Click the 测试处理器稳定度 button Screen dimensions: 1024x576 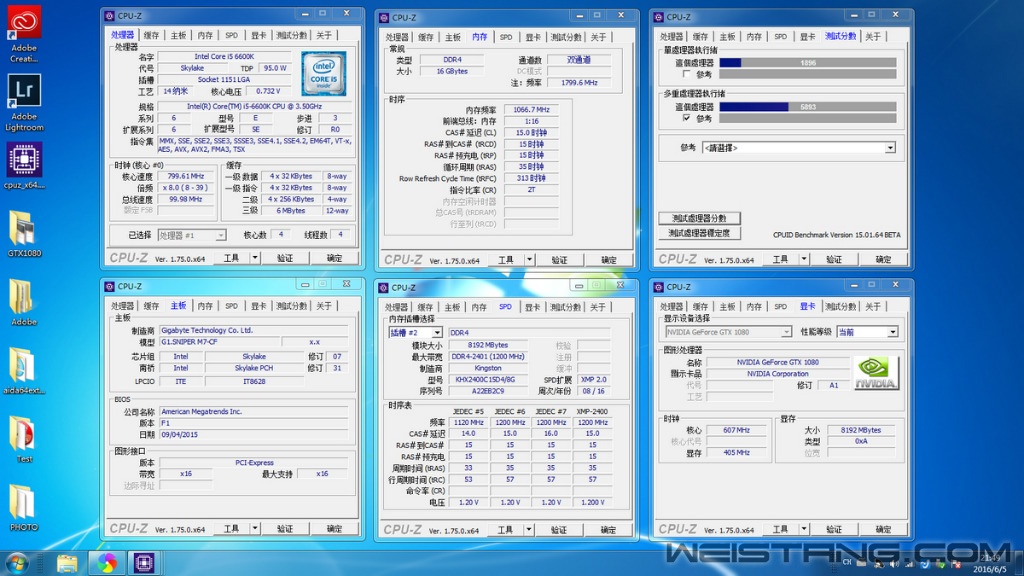pyautogui.click(x=699, y=232)
